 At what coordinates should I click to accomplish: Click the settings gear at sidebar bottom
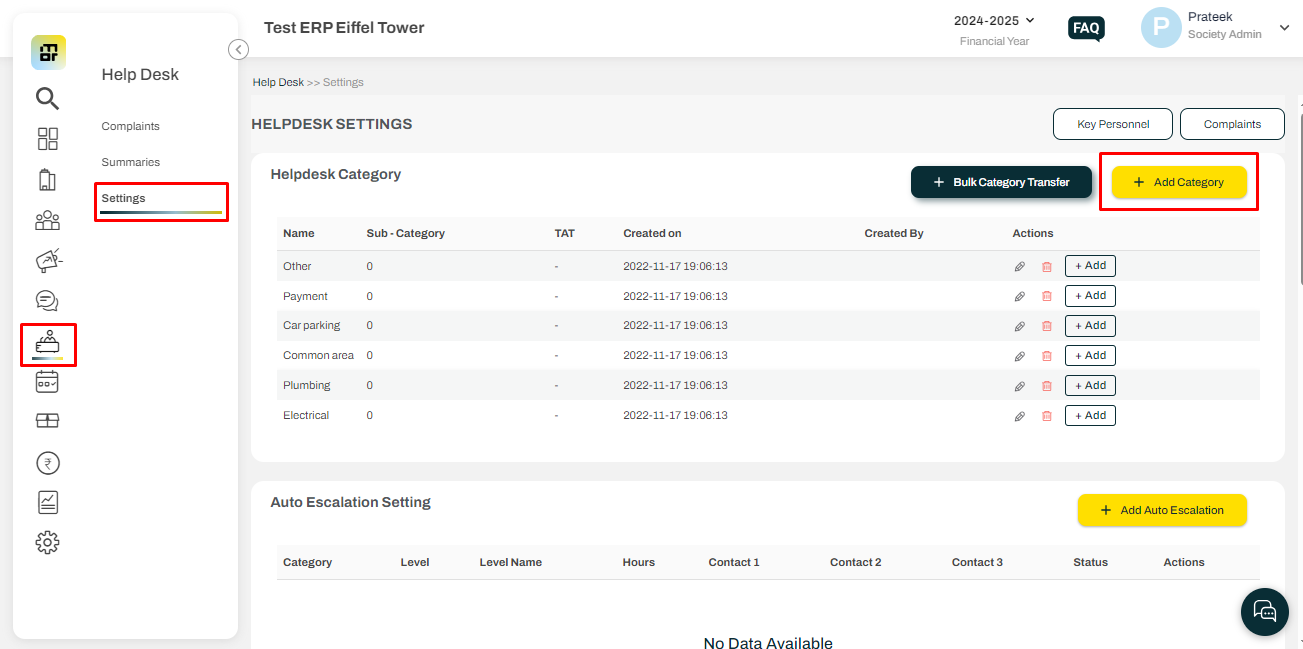(x=46, y=541)
